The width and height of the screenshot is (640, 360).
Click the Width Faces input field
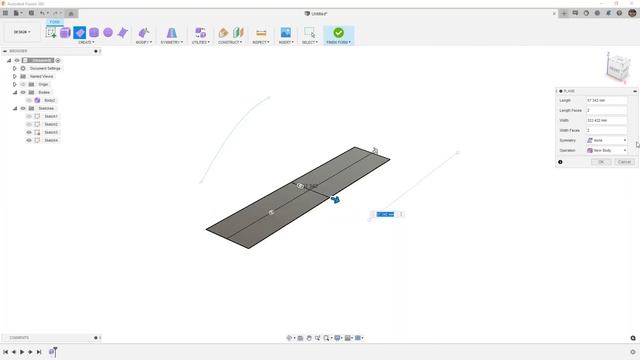pos(607,130)
